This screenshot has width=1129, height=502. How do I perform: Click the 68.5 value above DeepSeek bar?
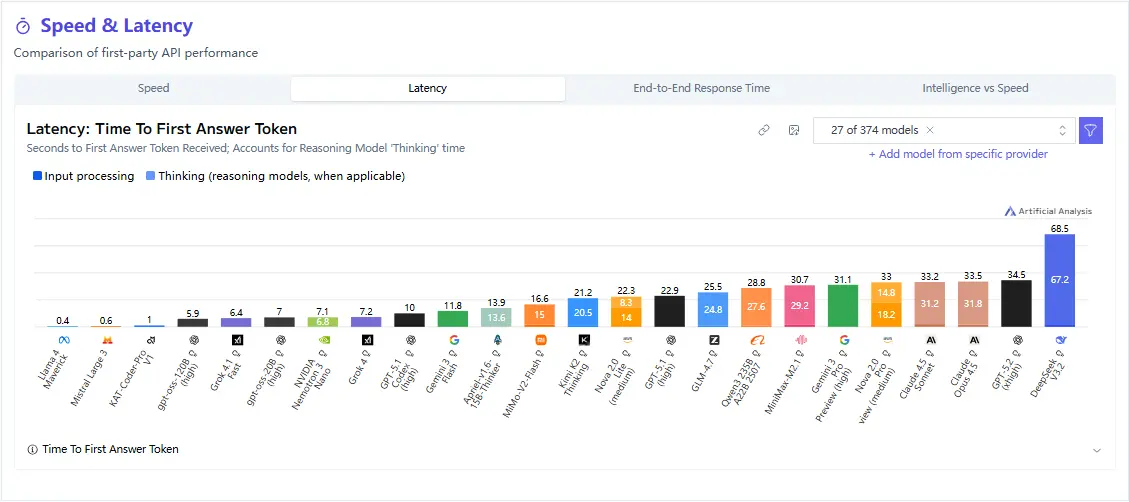[x=1060, y=228]
